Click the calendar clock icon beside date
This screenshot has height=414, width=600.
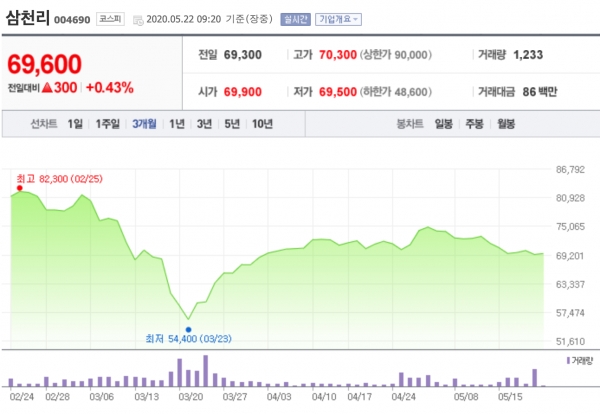click(x=138, y=20)
